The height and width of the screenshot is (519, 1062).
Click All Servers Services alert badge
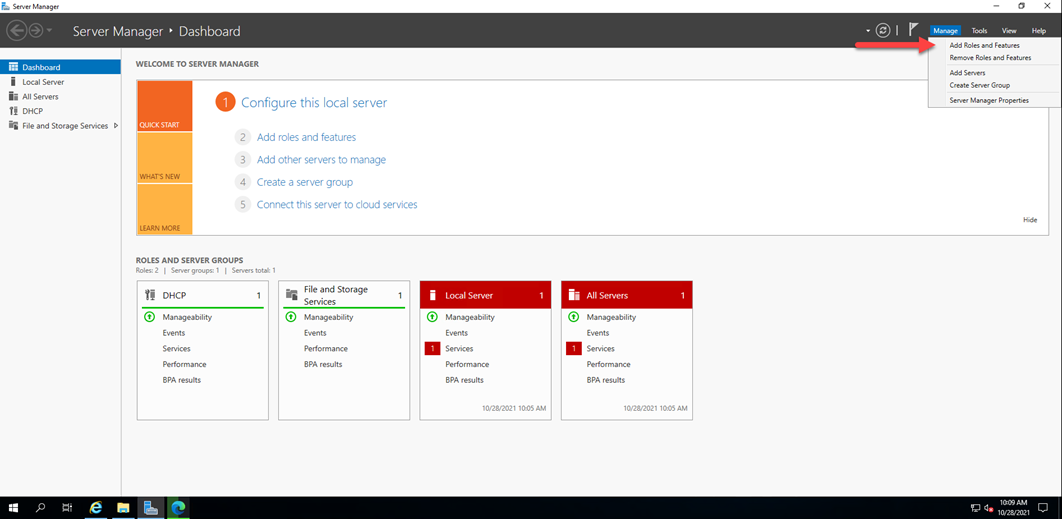click(574, 348)
